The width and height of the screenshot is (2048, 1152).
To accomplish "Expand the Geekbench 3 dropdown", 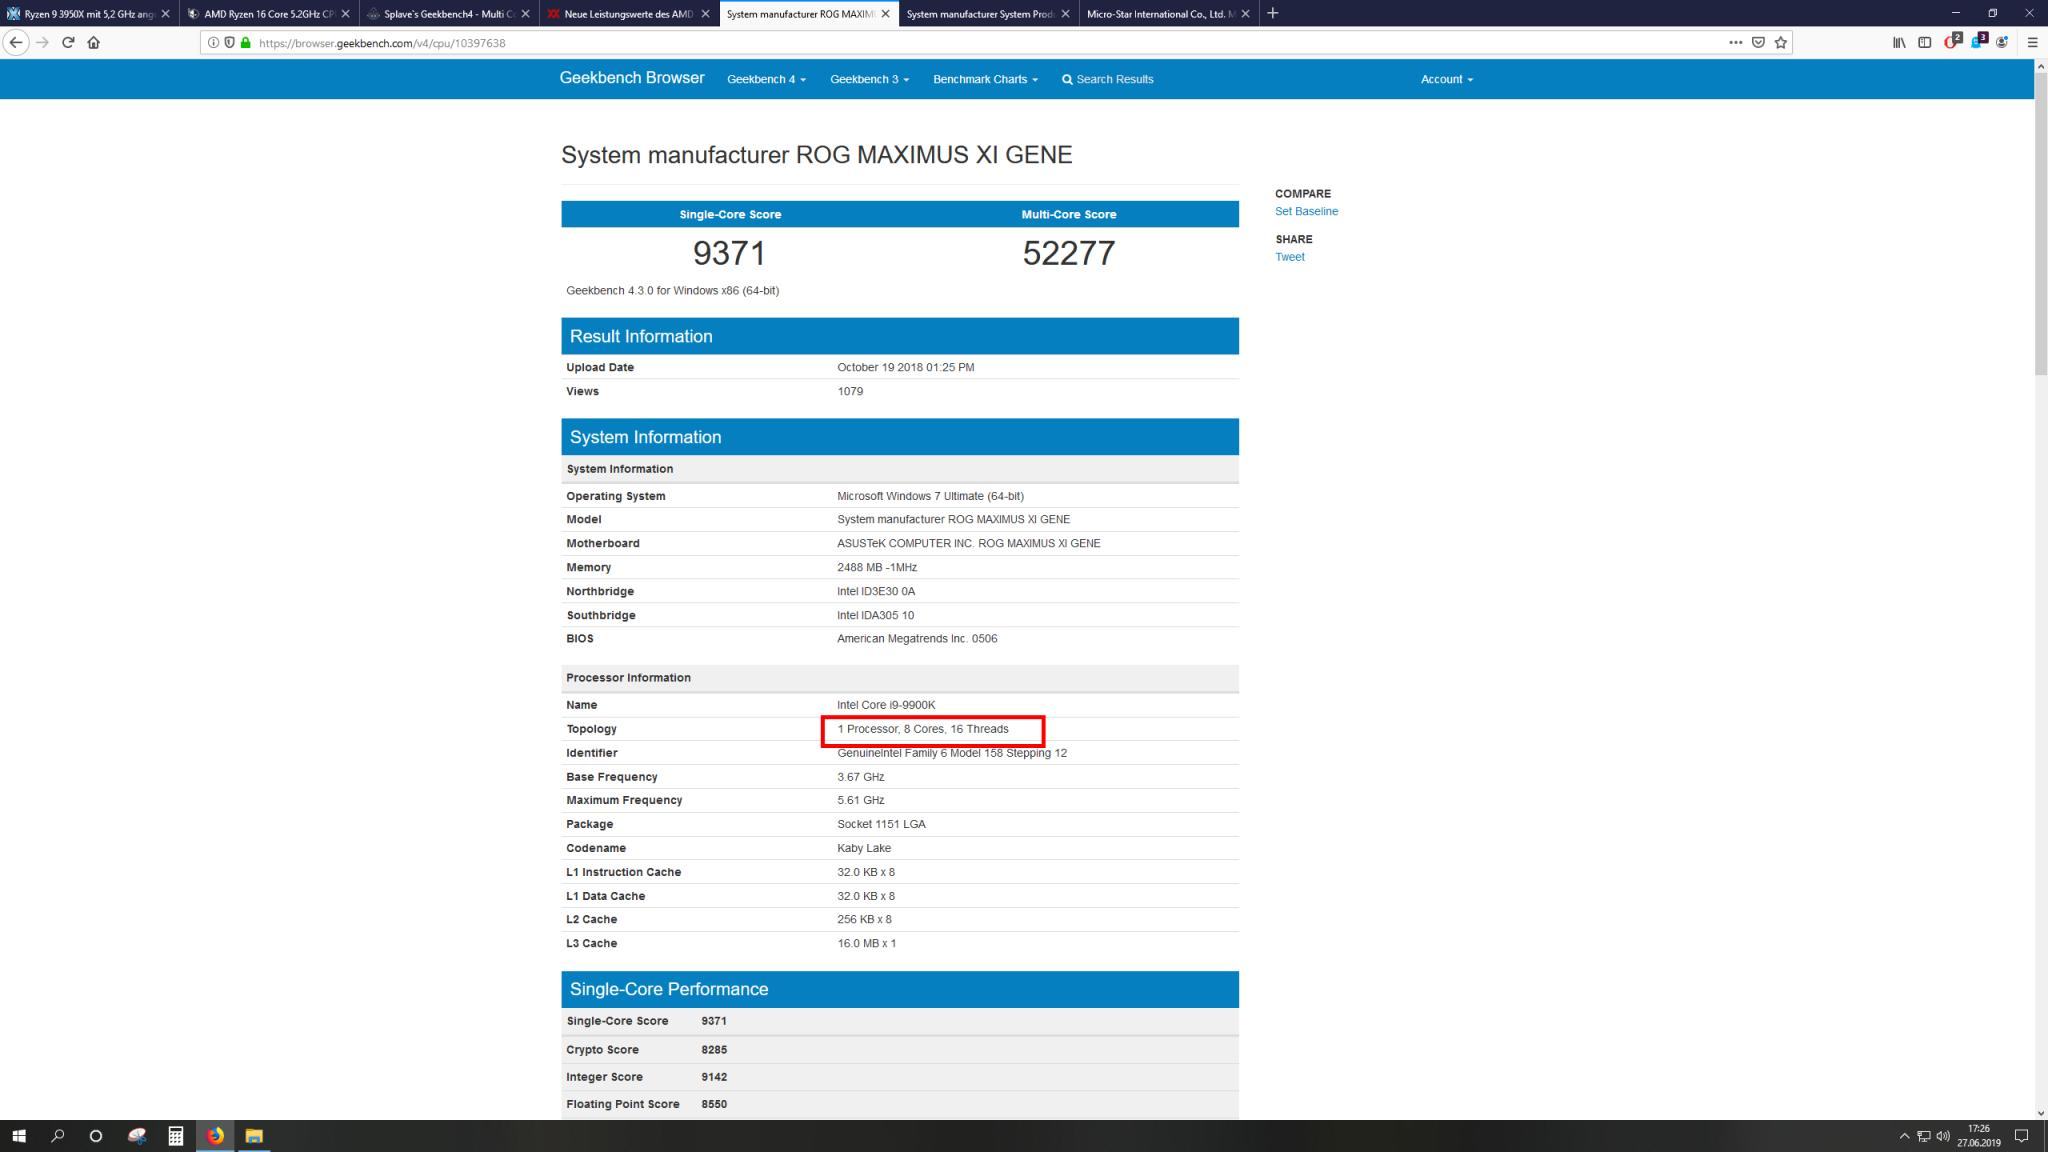I will click(869, 79).
